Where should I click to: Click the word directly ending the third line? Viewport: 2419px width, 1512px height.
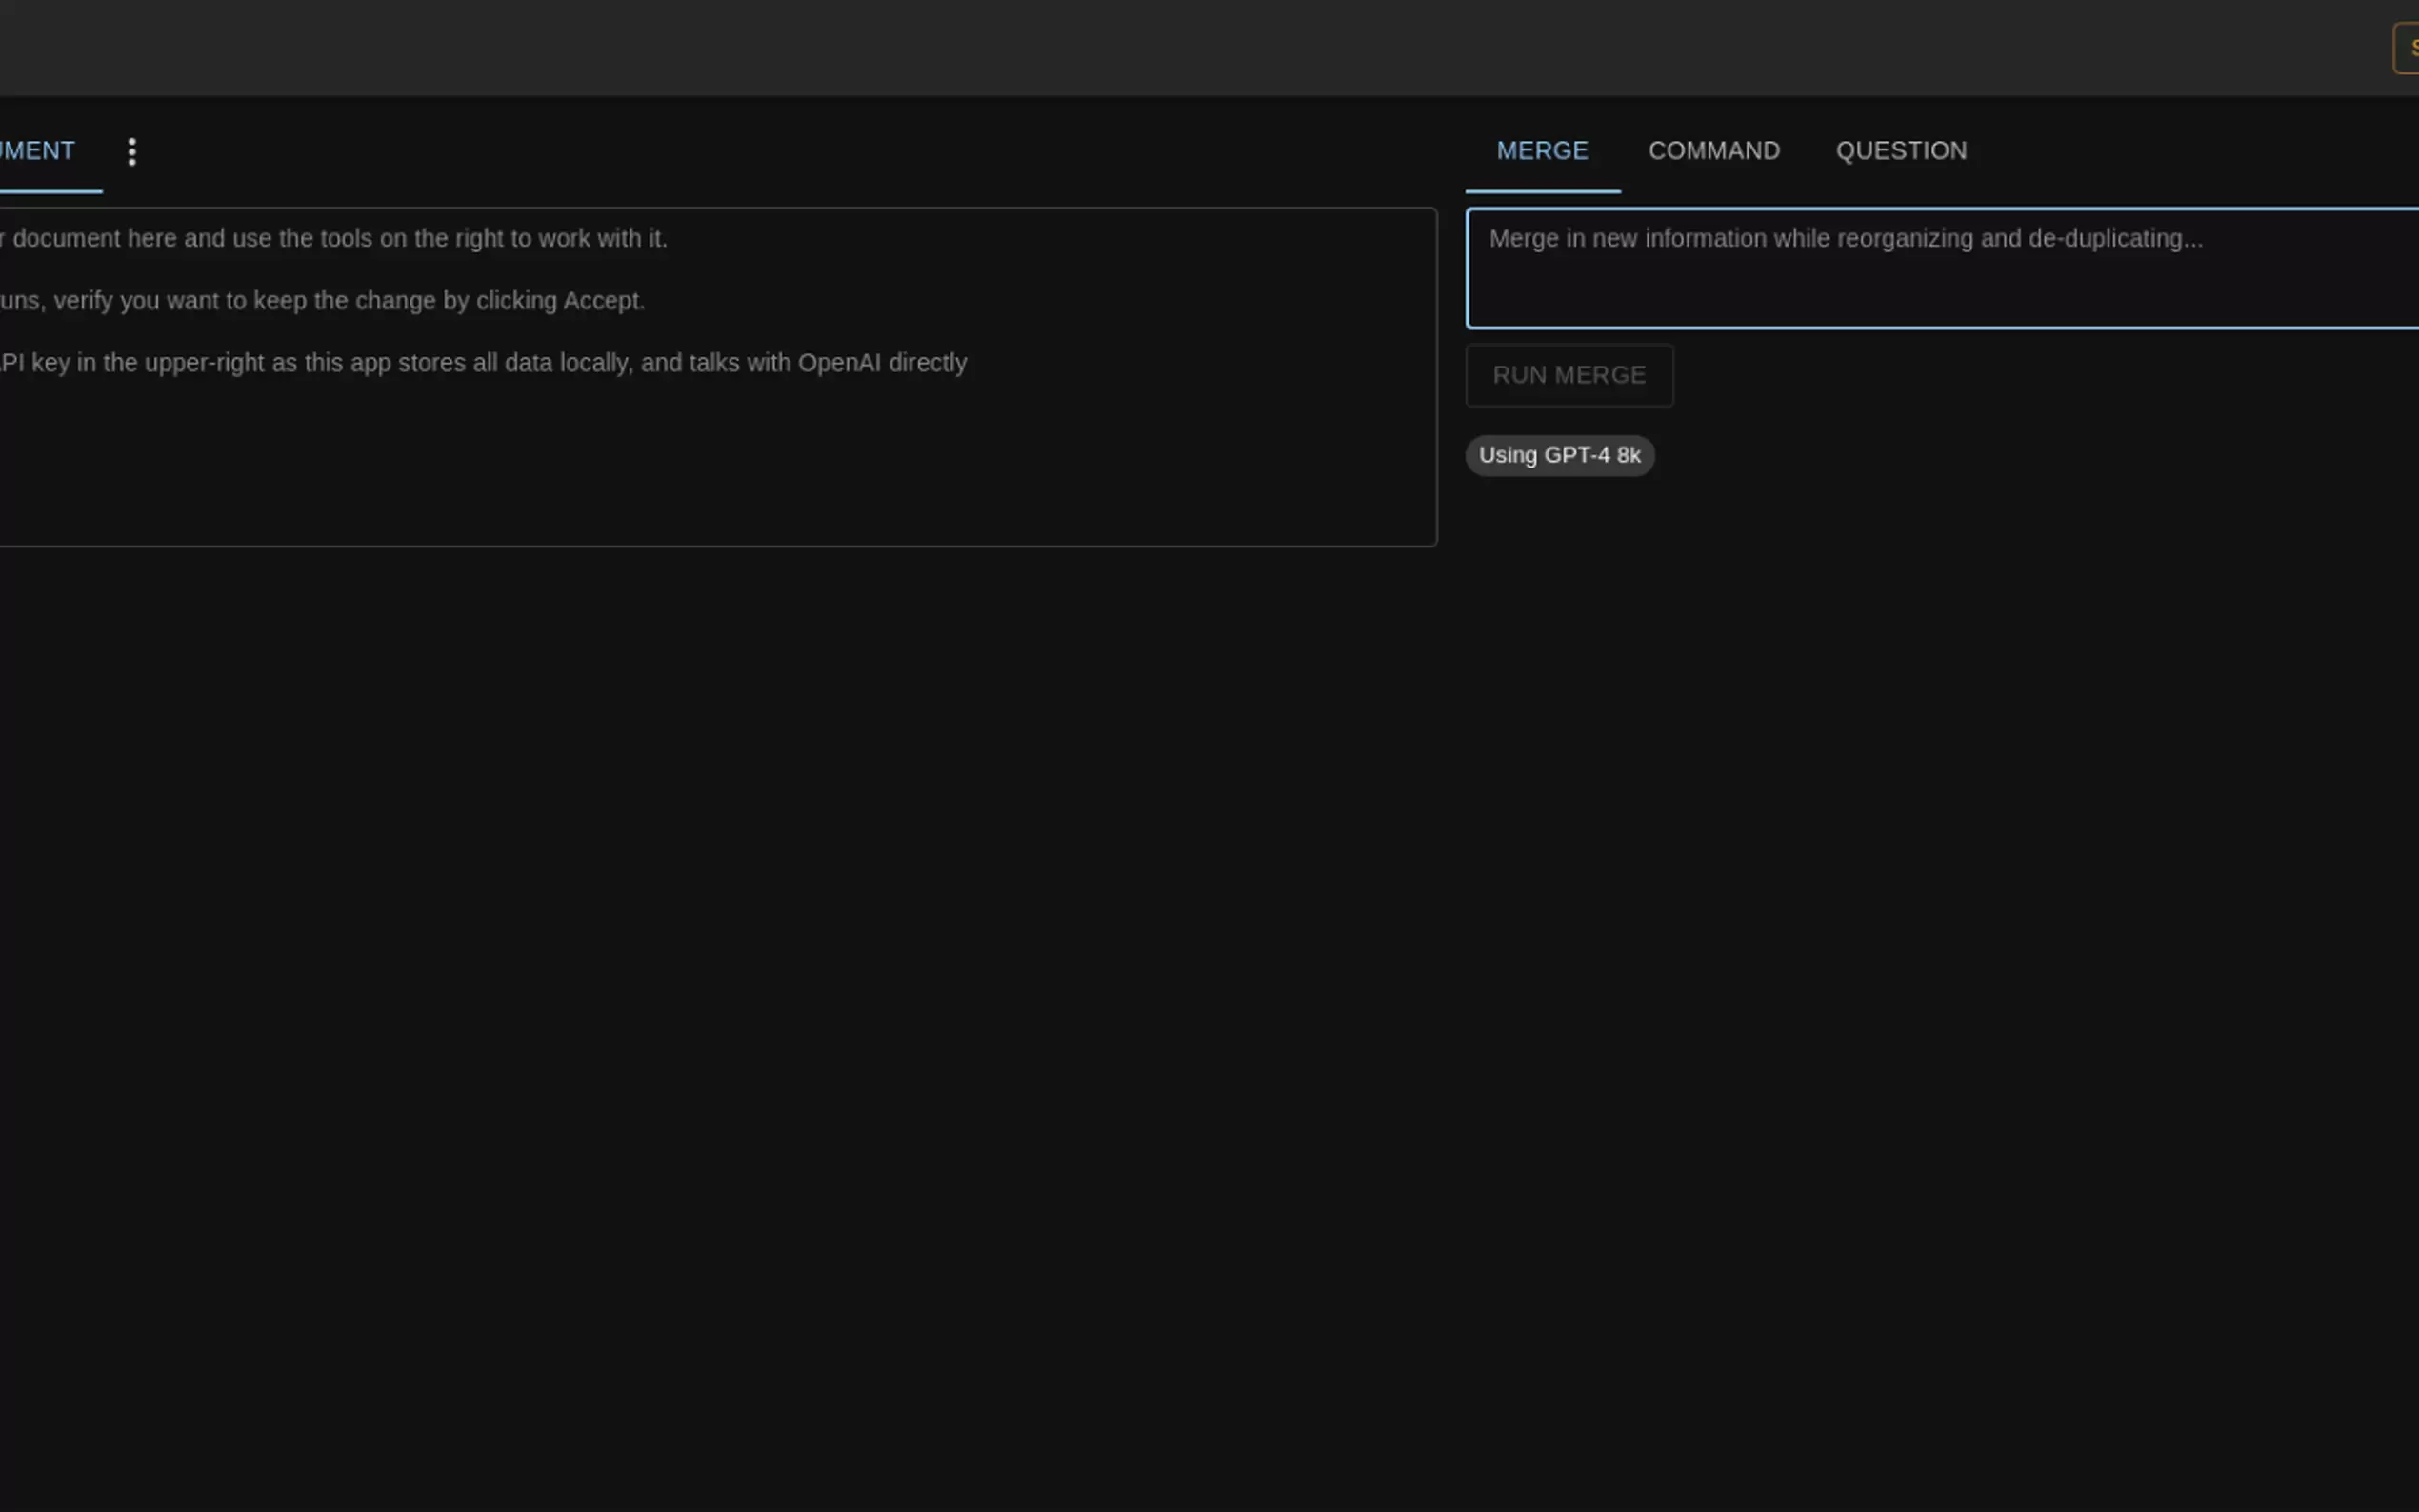pos(927,363)
